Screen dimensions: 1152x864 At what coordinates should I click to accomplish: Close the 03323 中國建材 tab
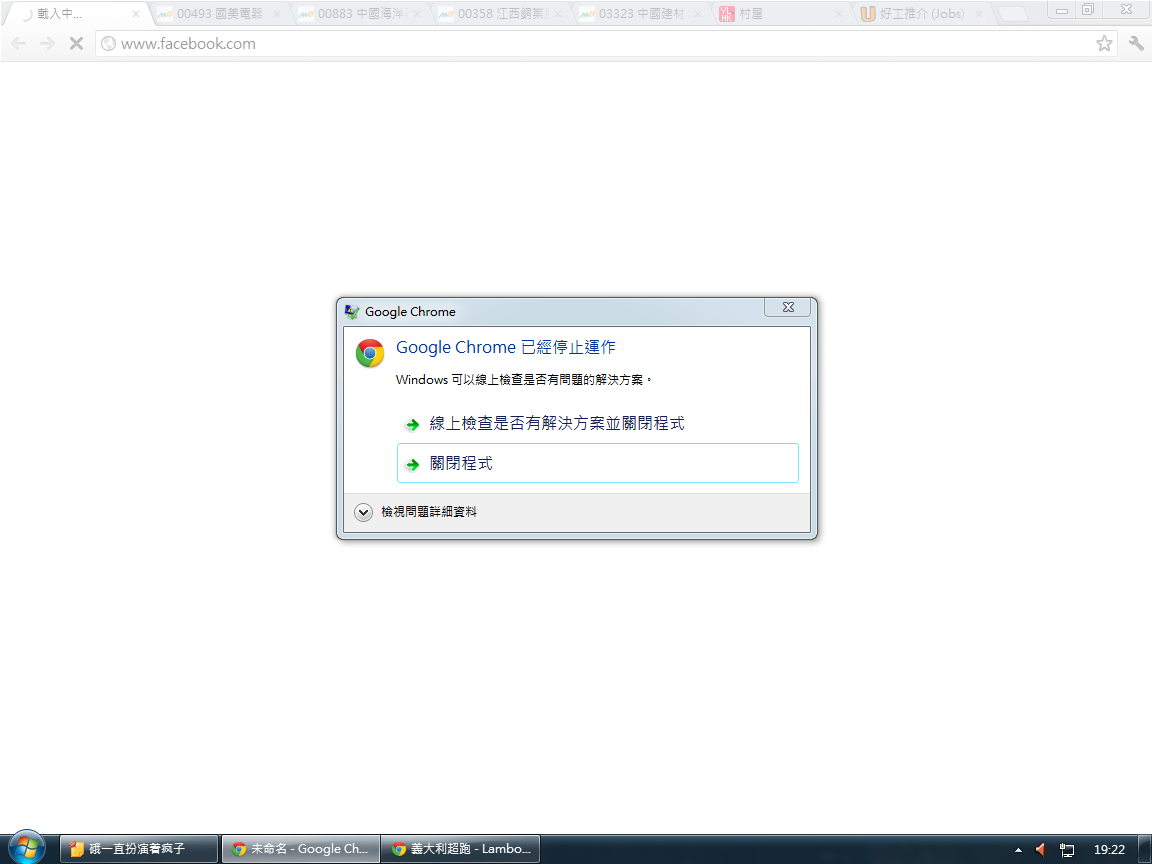[x=698, y=14]
